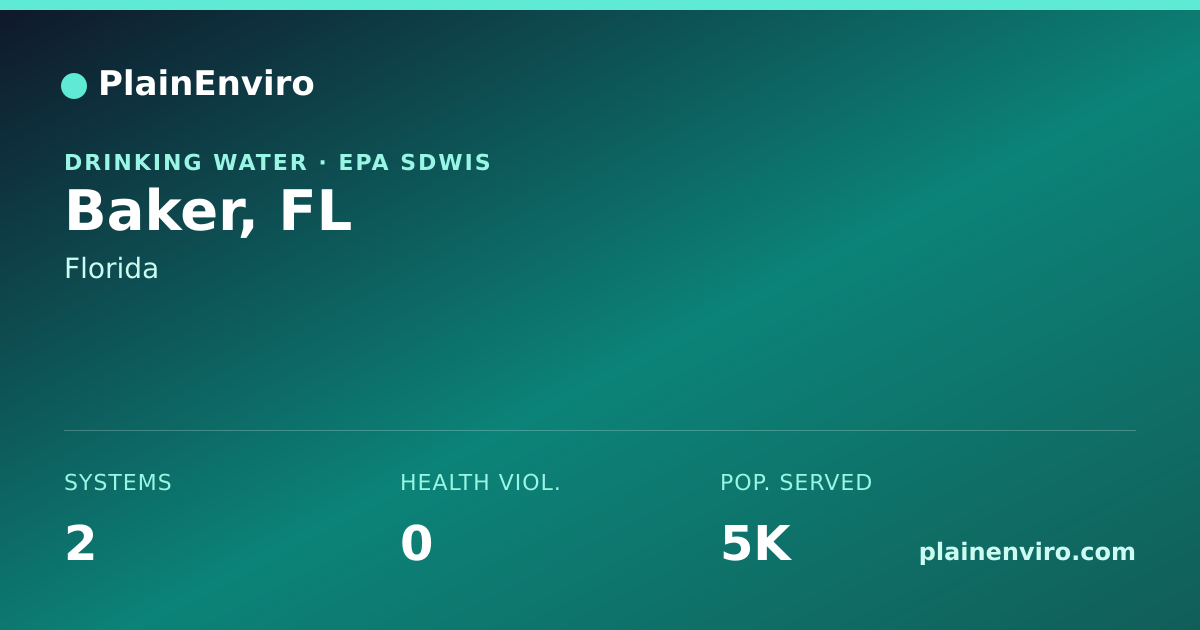1200x630 pixels.
Task: Click the word DRINKING in caption
Action: (134, 162)
